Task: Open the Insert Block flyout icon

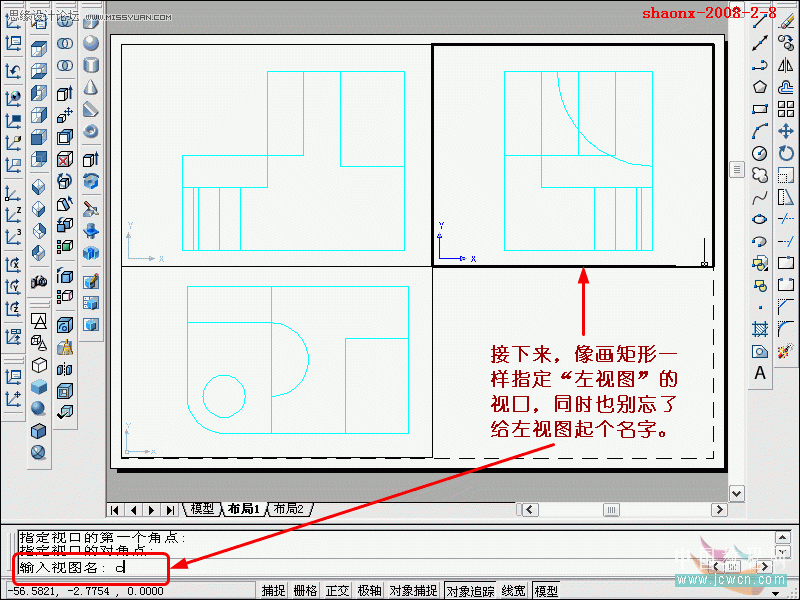Action: tap(760, 263)
